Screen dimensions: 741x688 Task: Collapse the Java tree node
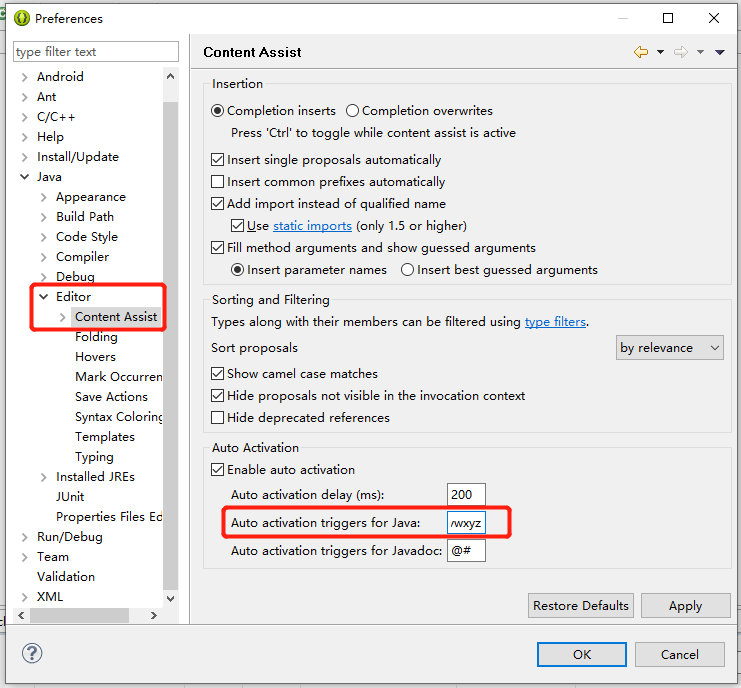coord(25,177)
